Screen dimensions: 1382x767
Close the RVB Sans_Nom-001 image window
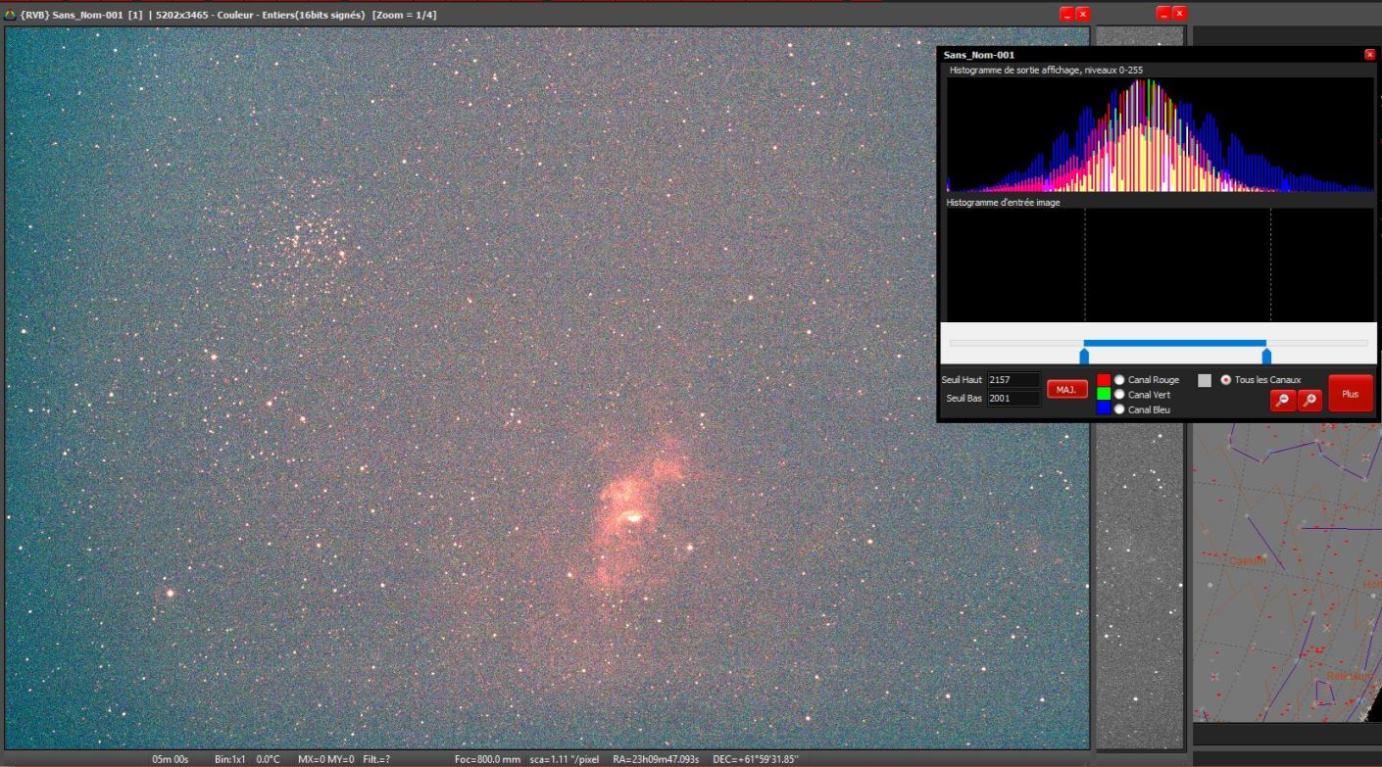click(1082, 14)
